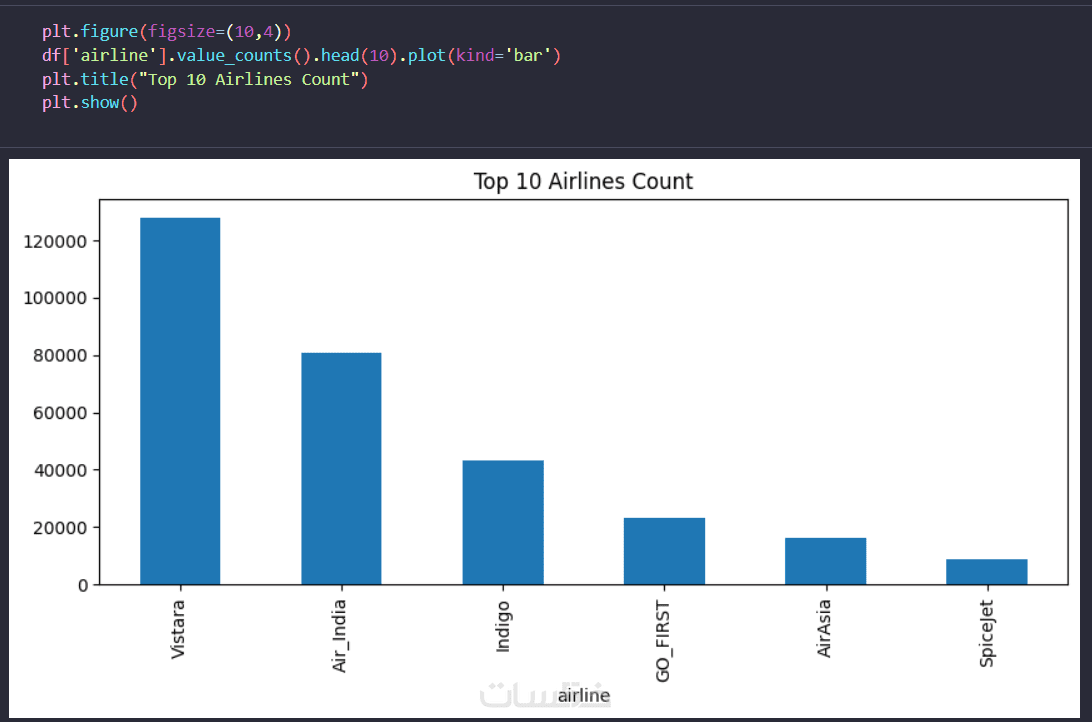Click the 'Indigo' x-axis label

tap(503, 626)
